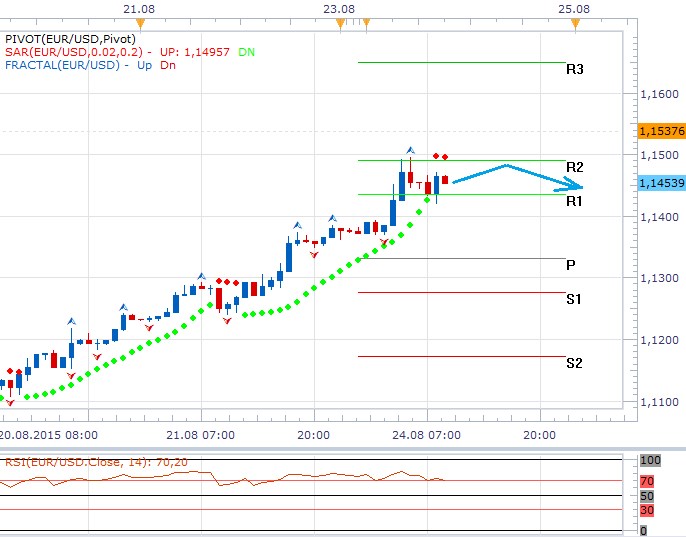Select the R3 resistance level label
Image resolution: width=686 pixels, height=537 pixels.
[574, 70]
